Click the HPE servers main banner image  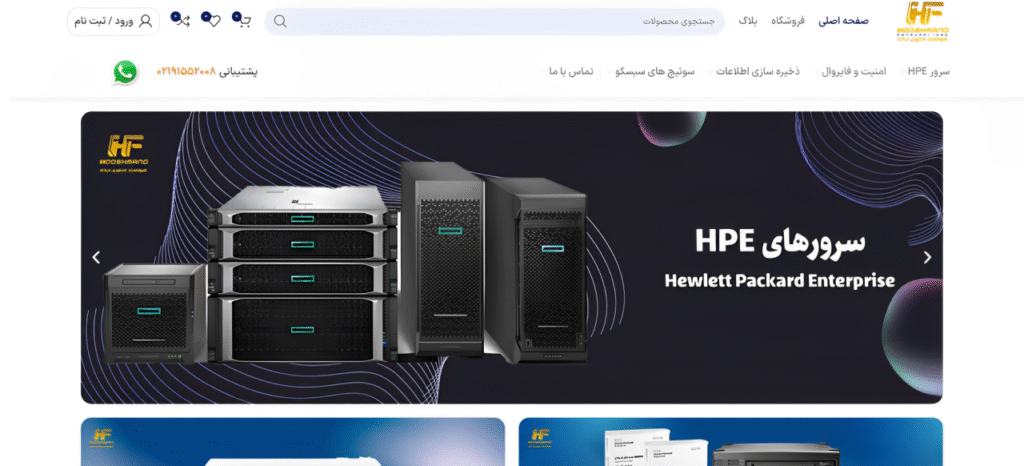[511, 257]
